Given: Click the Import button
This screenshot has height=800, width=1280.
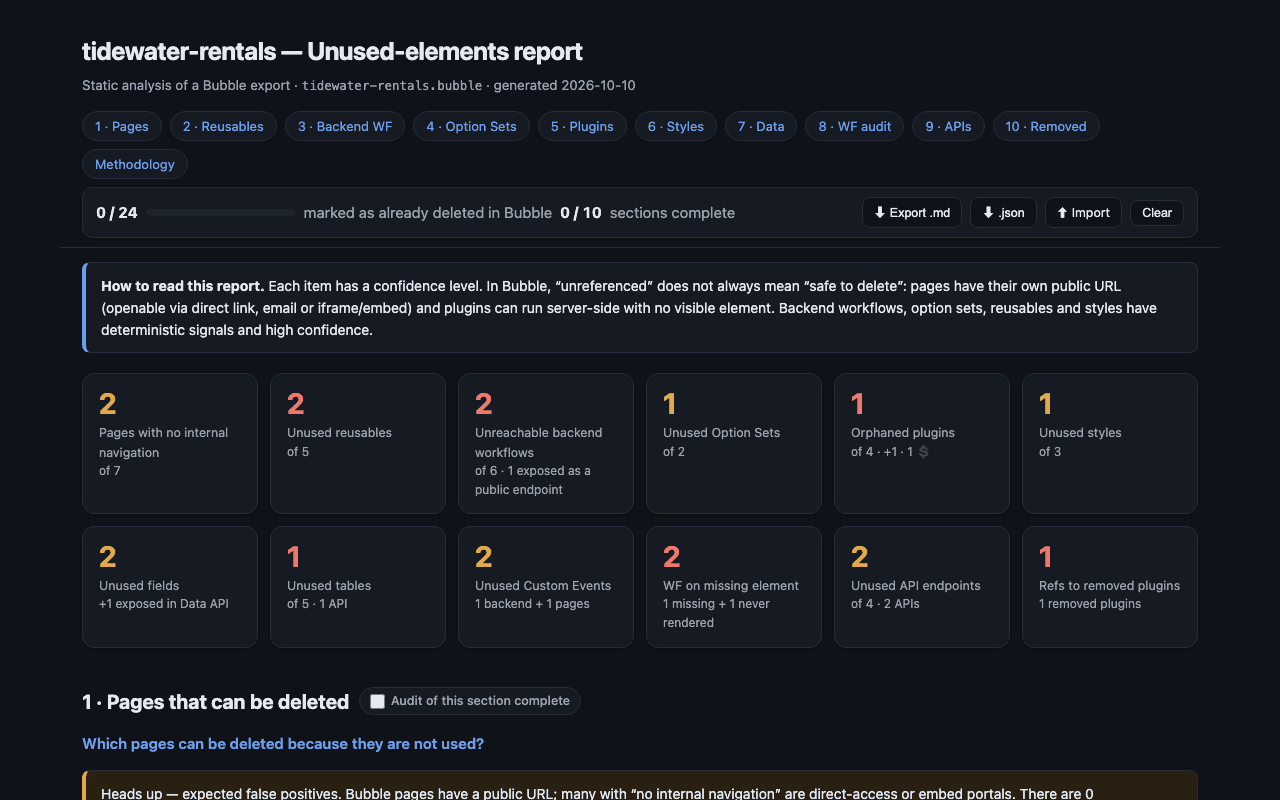Looking at the screenshot, I should click(x=1083, y=212).
